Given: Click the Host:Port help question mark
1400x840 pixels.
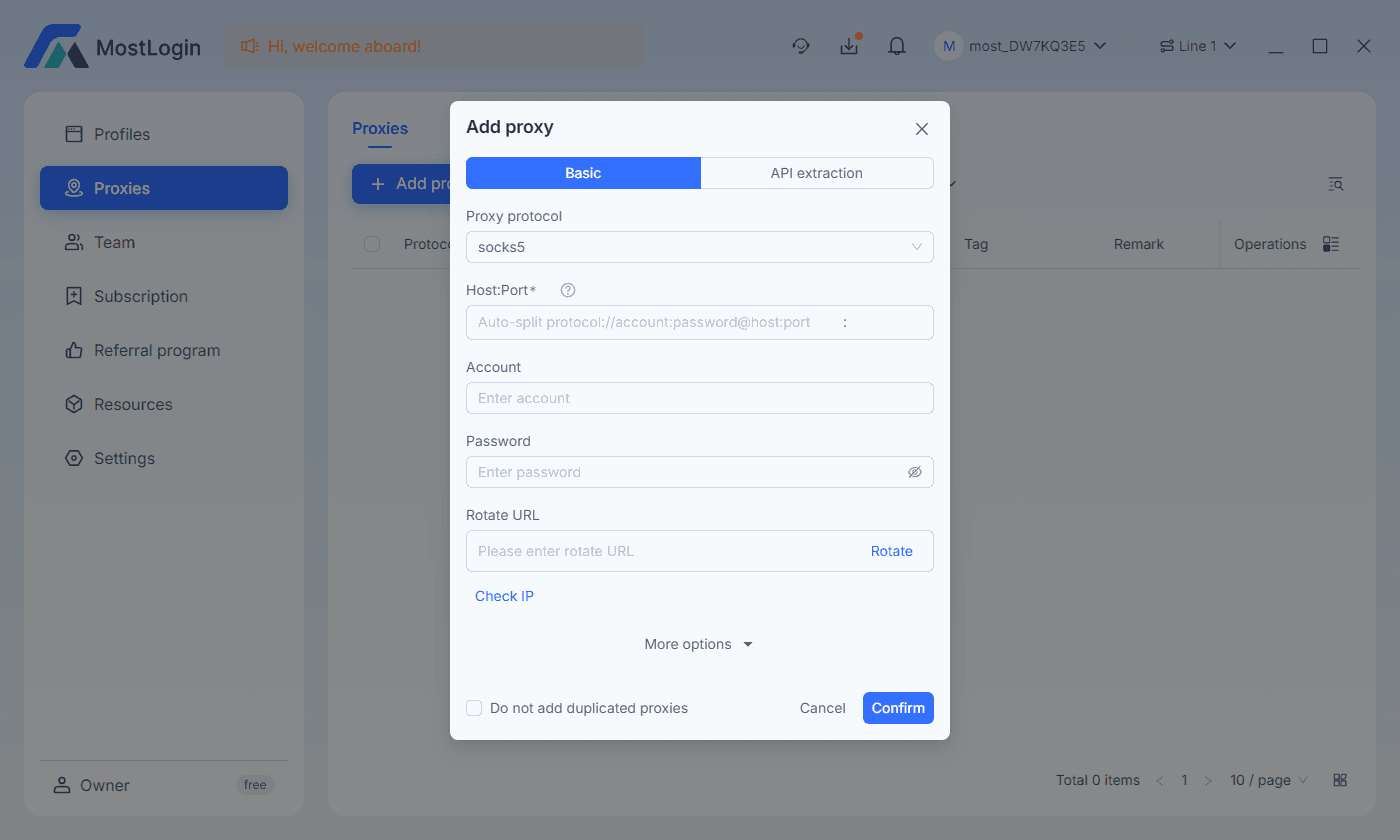Looking at the screenshot, I should [x=568, y=290].
